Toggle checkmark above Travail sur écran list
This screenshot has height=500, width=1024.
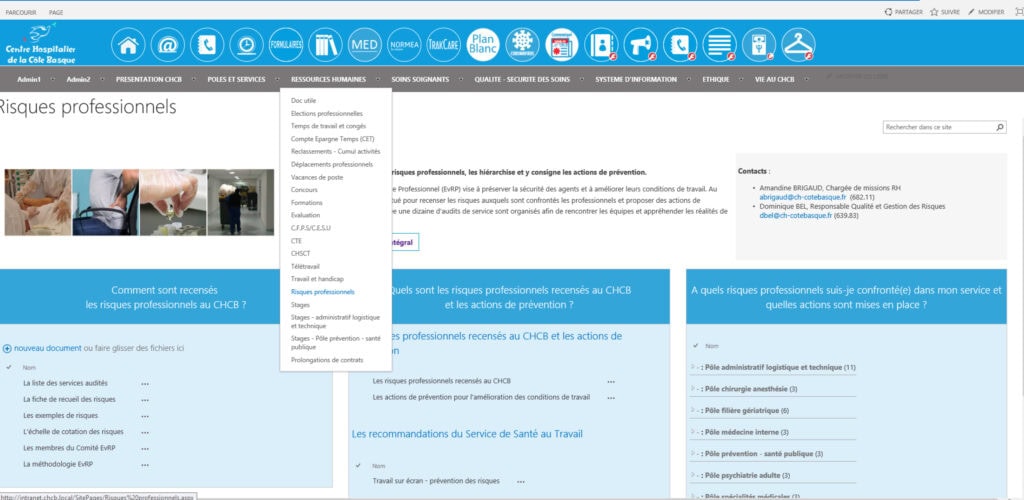pyautogui.click(x=358, y=465)
